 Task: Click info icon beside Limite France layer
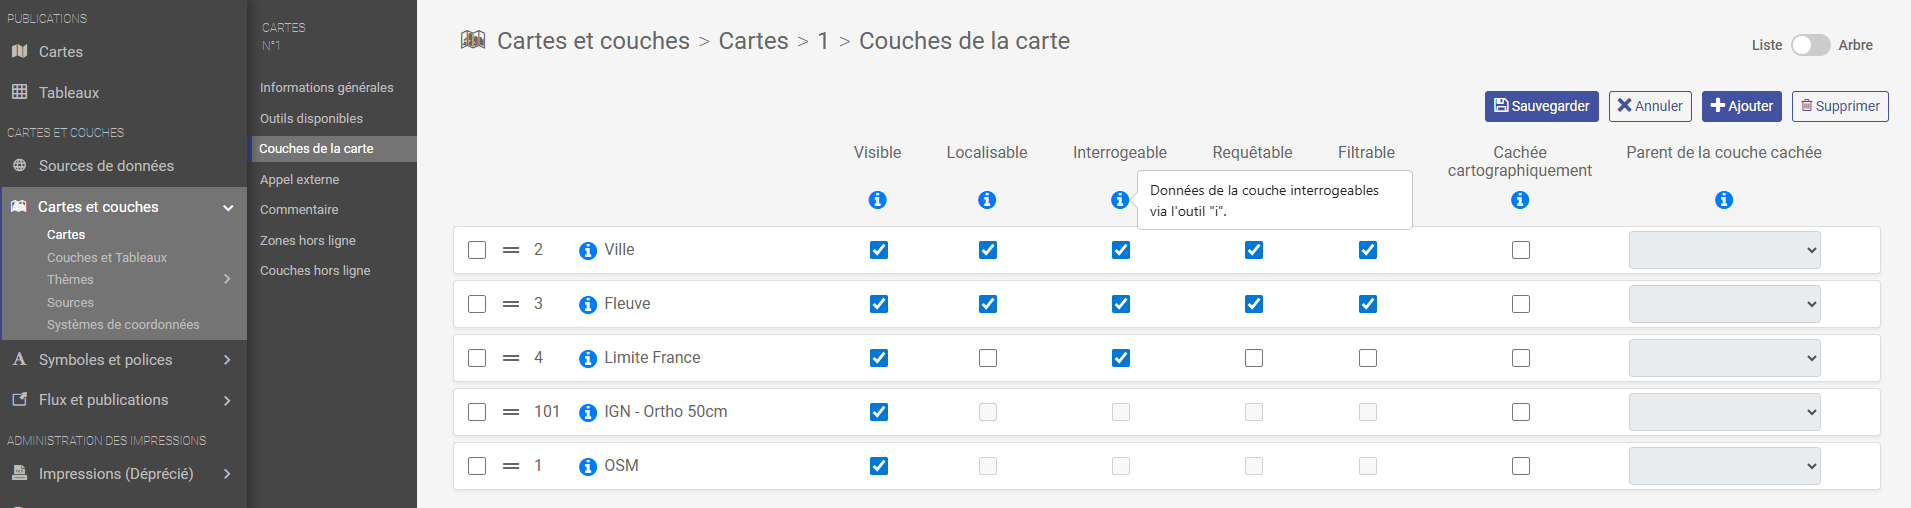588,359
